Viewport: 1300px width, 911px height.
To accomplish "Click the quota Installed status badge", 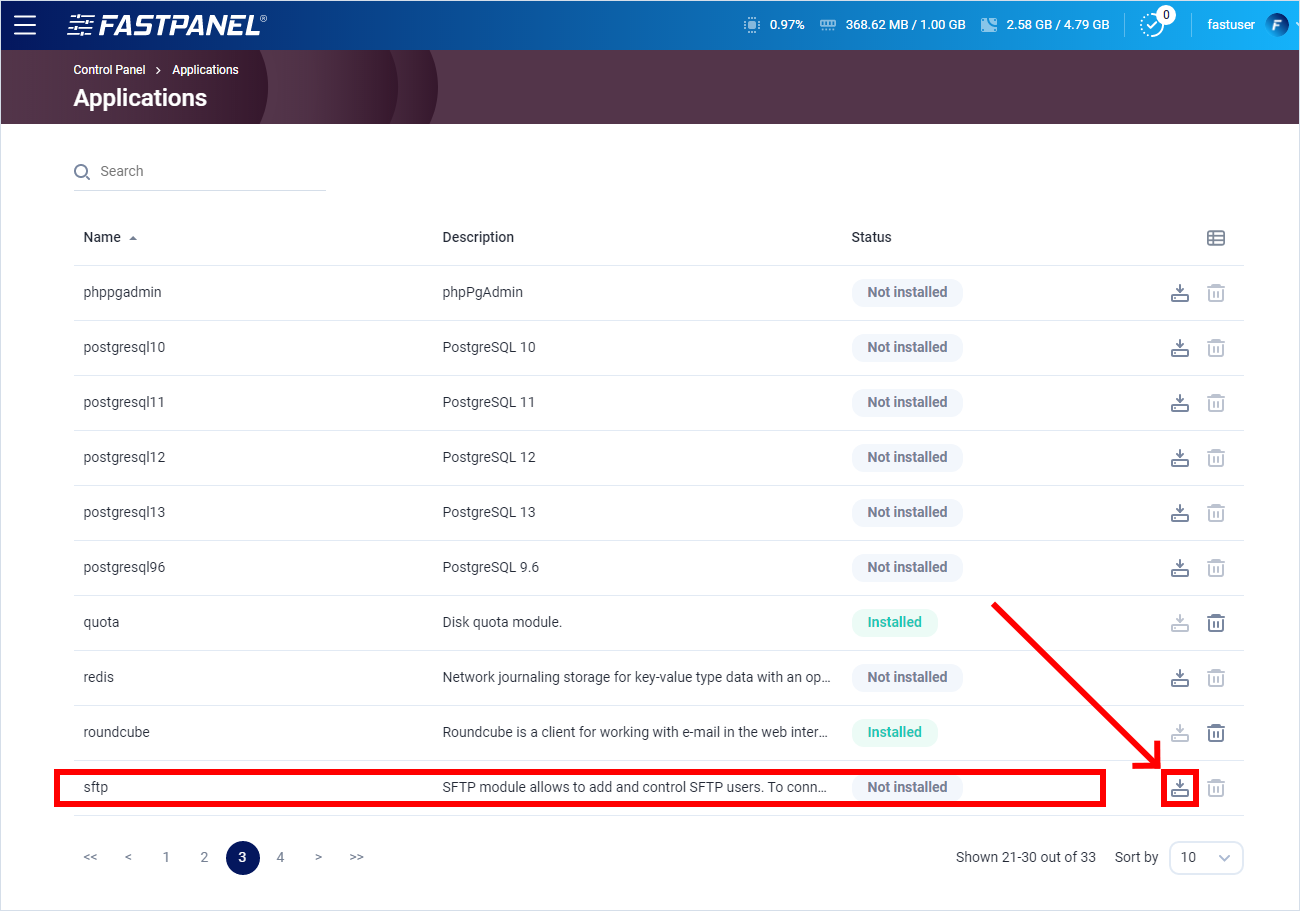I will click(894, 623).
